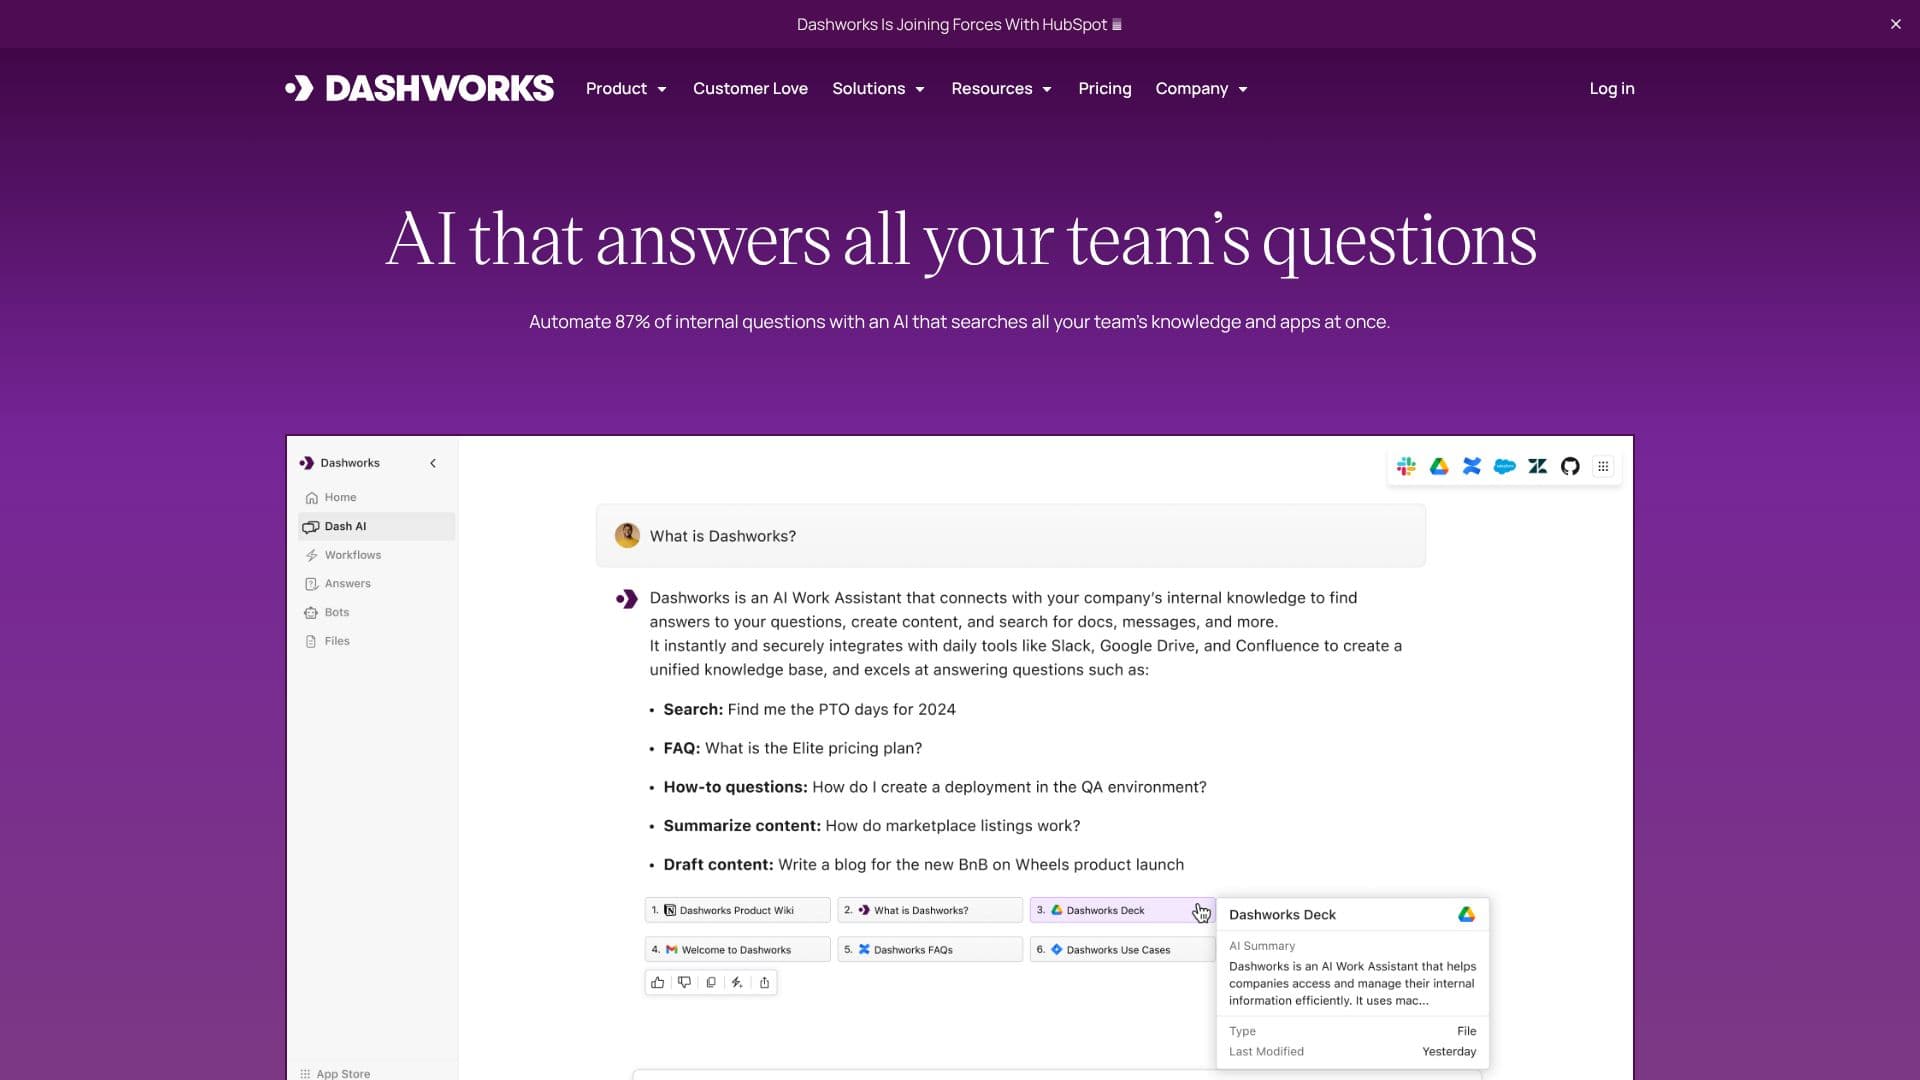The width and height of the screenshot is (1920, 1080).
Task: Expand the Resources dropdown menu
Action: pos(1001,88)
